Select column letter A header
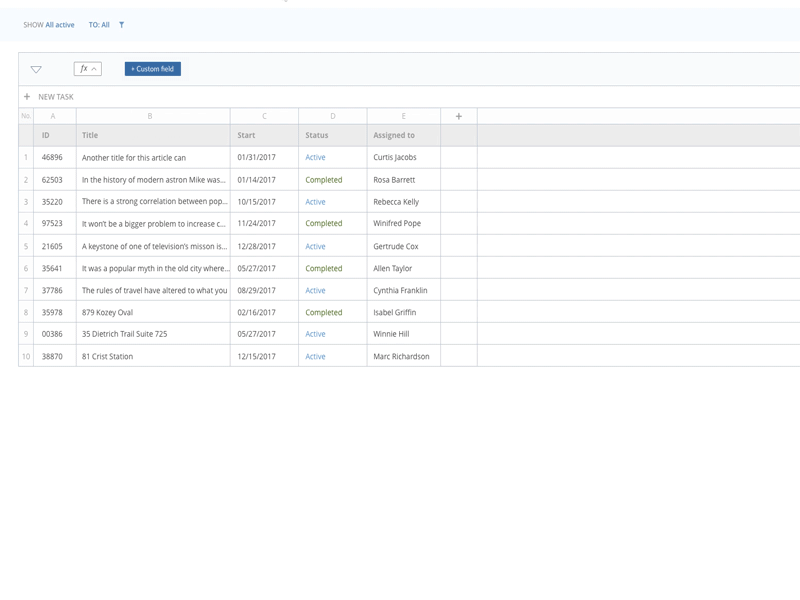Viewport: 800px width, 600px height. tap(53, 116)
